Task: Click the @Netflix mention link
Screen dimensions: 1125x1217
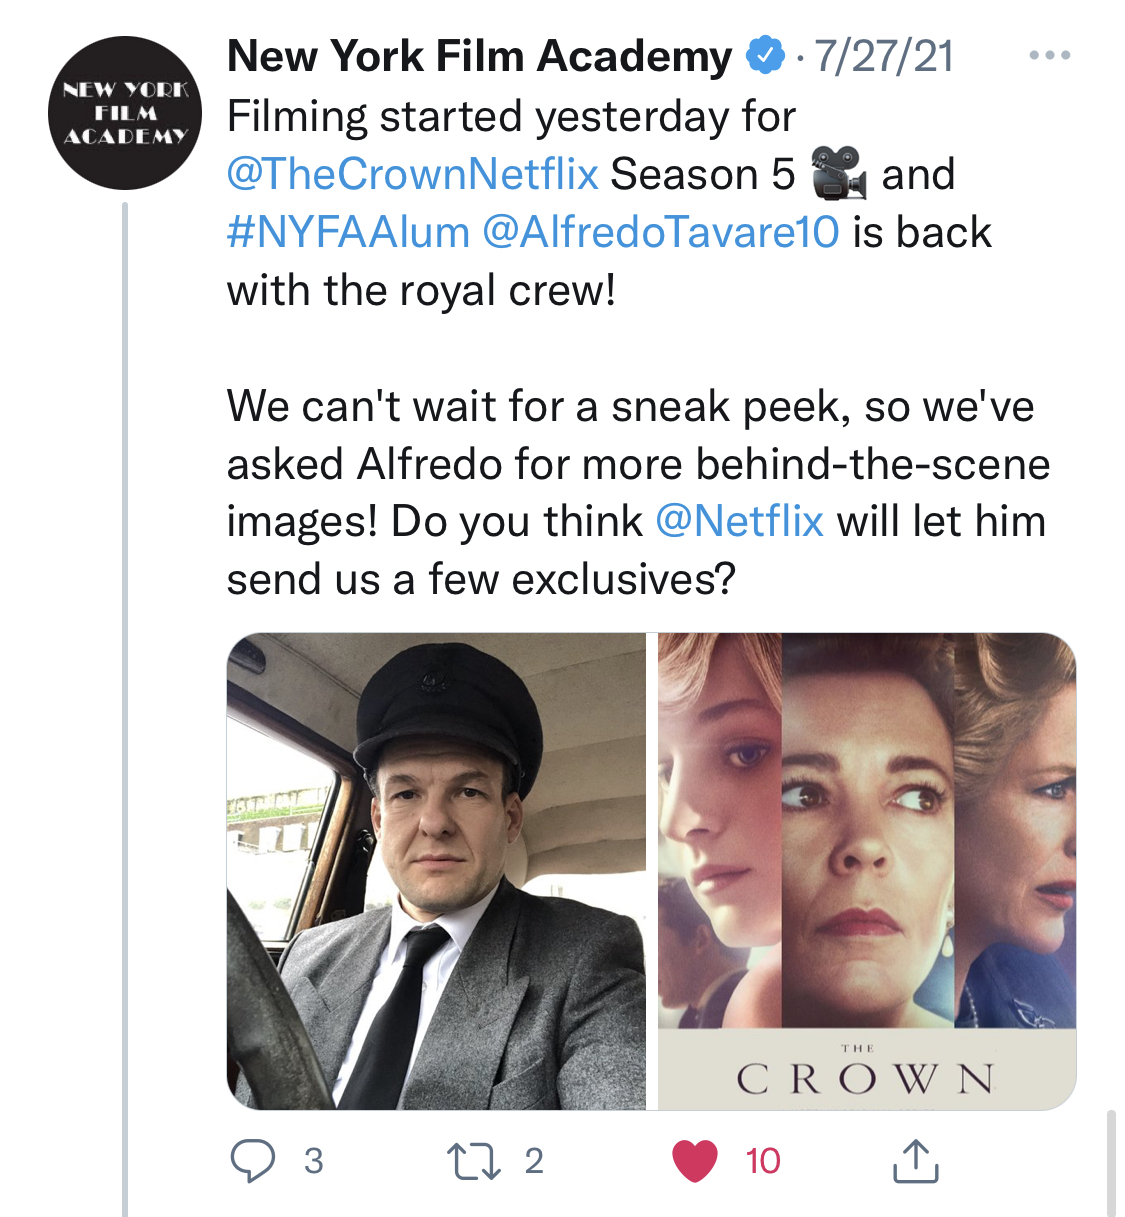Action: 739,521
